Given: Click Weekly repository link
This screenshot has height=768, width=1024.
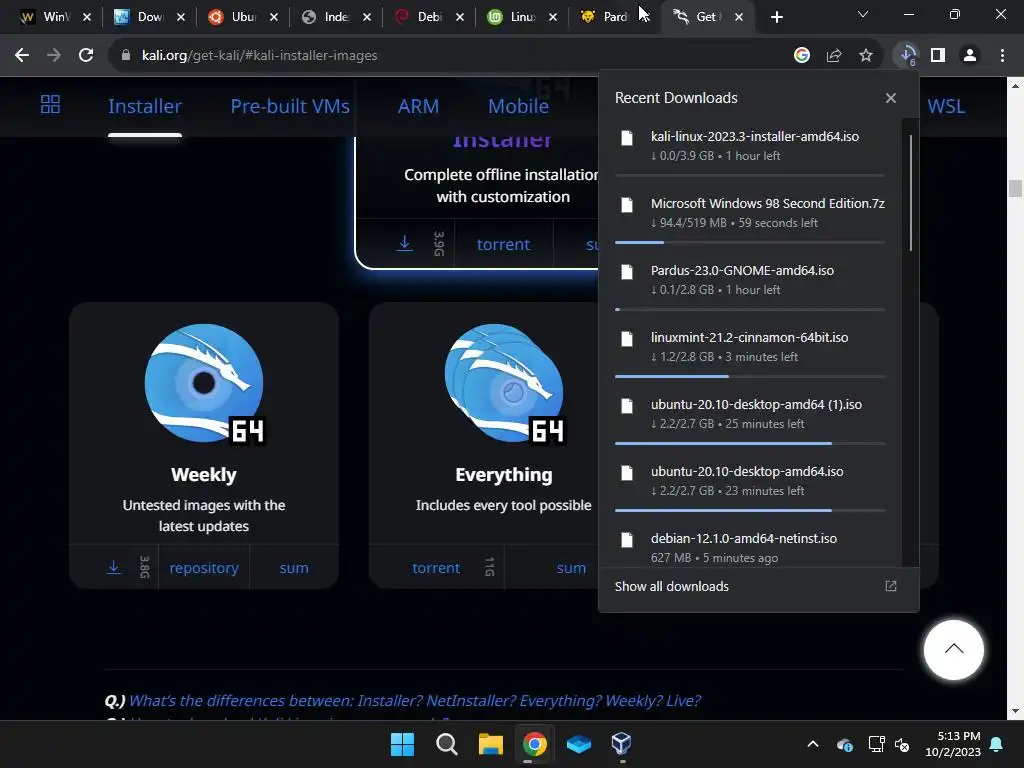Looking at the screenshot, I should (x=204, y=568).
